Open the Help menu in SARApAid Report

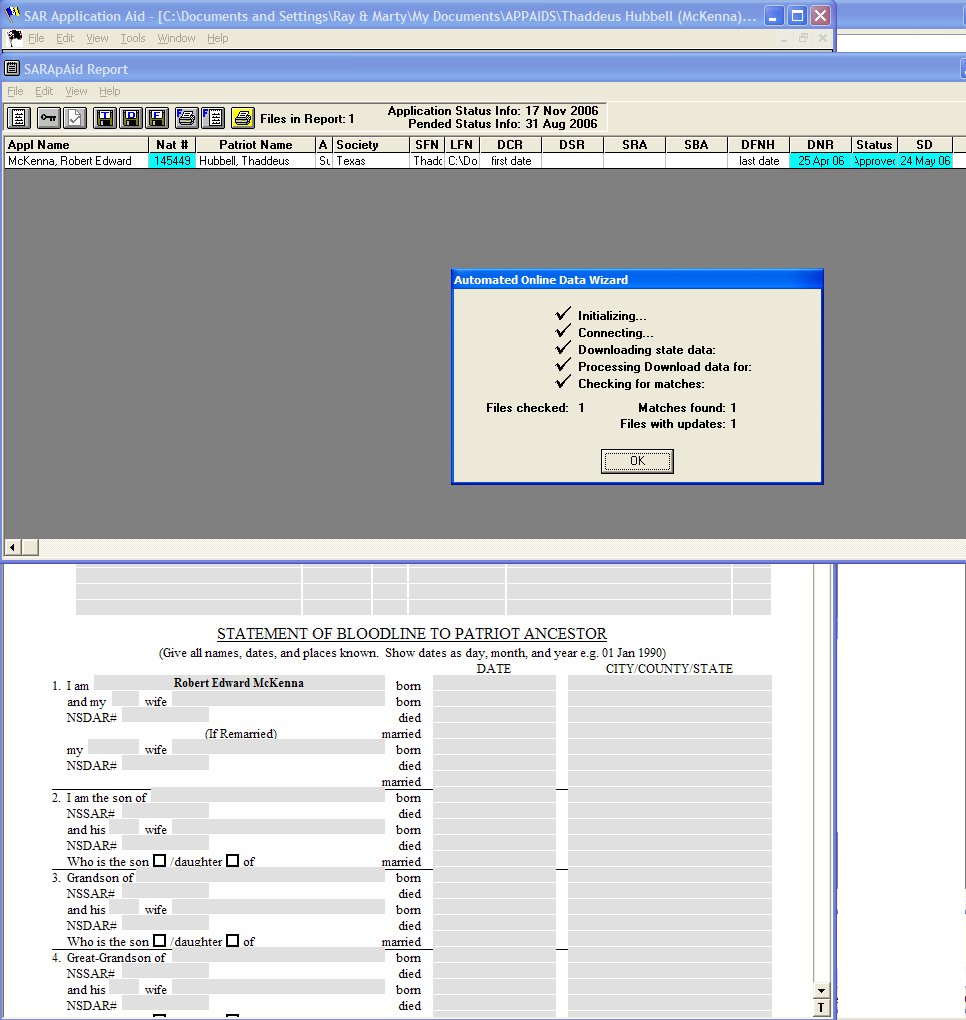click(x=110, y=91)
